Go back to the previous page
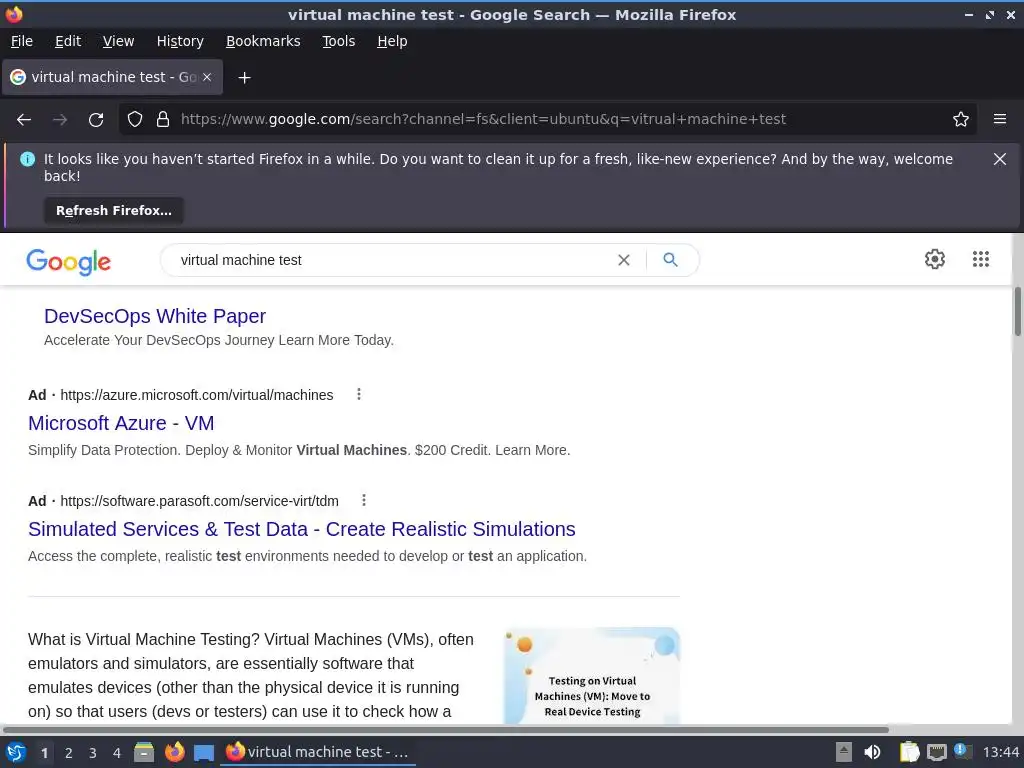 click(x=24, y=120)
